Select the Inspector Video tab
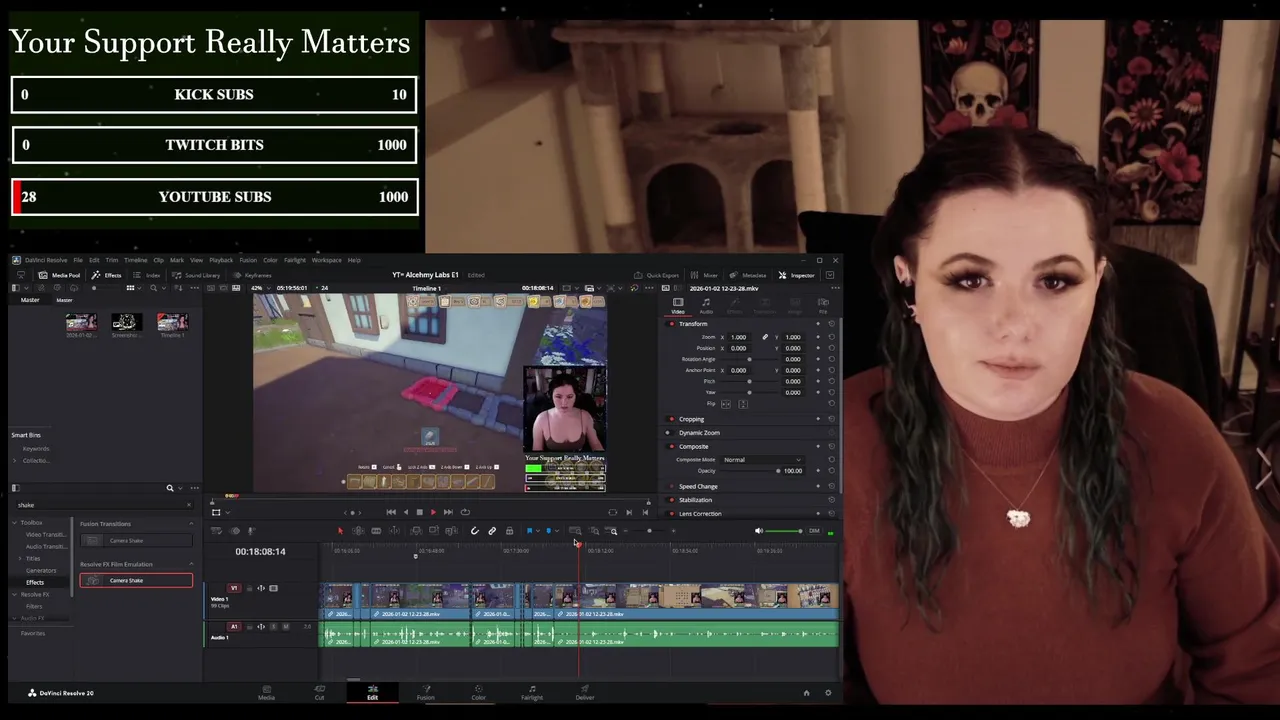This screenshot has width=1280, height=720. click(677, 305)
